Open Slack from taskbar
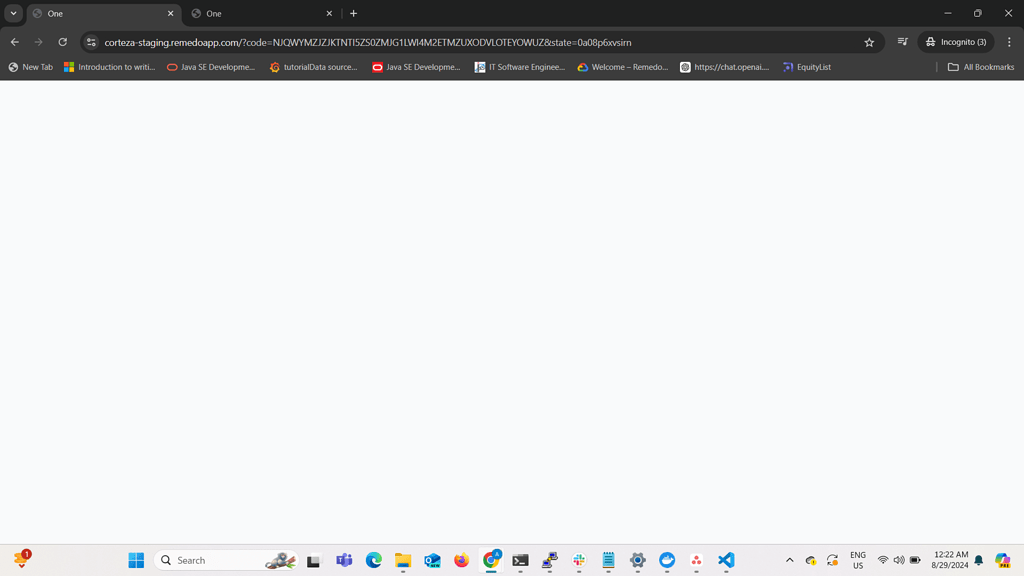The image size is (1024, 576). [x=579, y=560]
